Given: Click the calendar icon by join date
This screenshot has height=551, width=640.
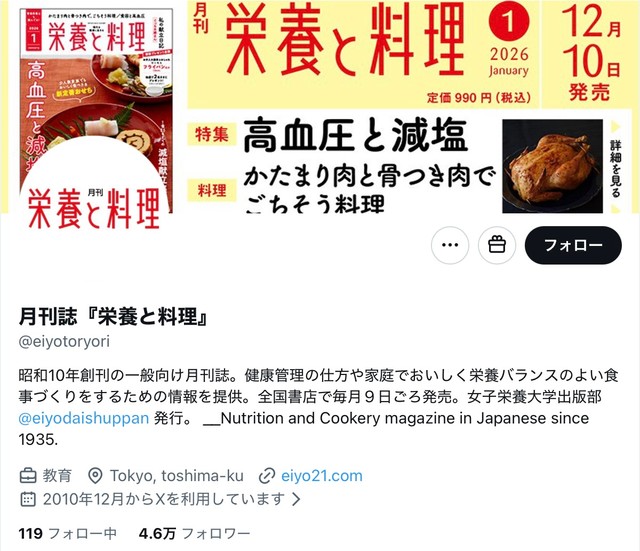Looking at the screenshot, I should 28,499.
